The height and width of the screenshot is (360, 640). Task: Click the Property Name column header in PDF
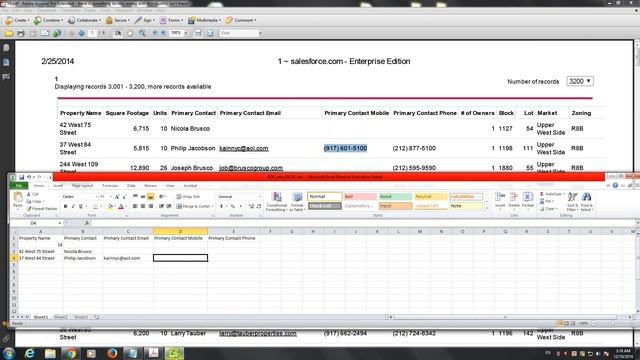pos(80,113)
